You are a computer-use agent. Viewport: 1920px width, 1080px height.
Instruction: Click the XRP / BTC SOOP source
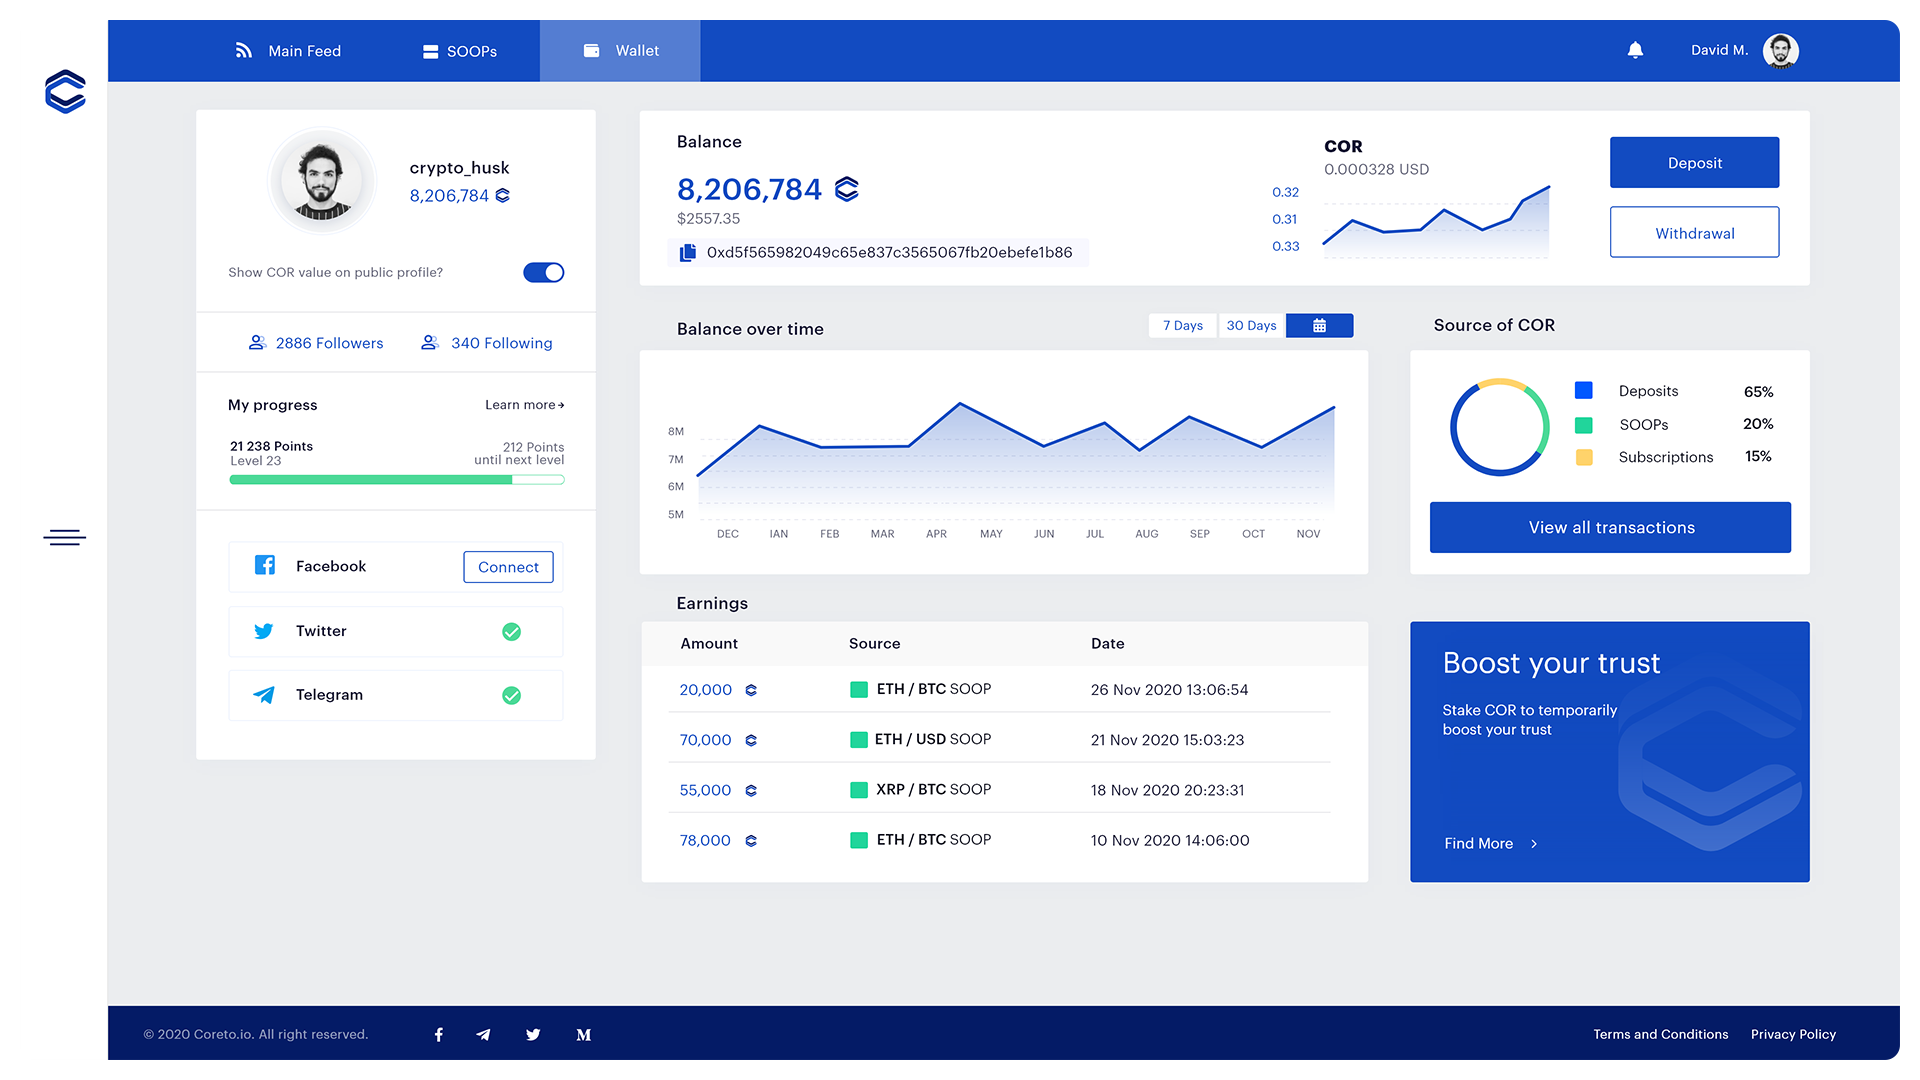[x=933, y=789]
